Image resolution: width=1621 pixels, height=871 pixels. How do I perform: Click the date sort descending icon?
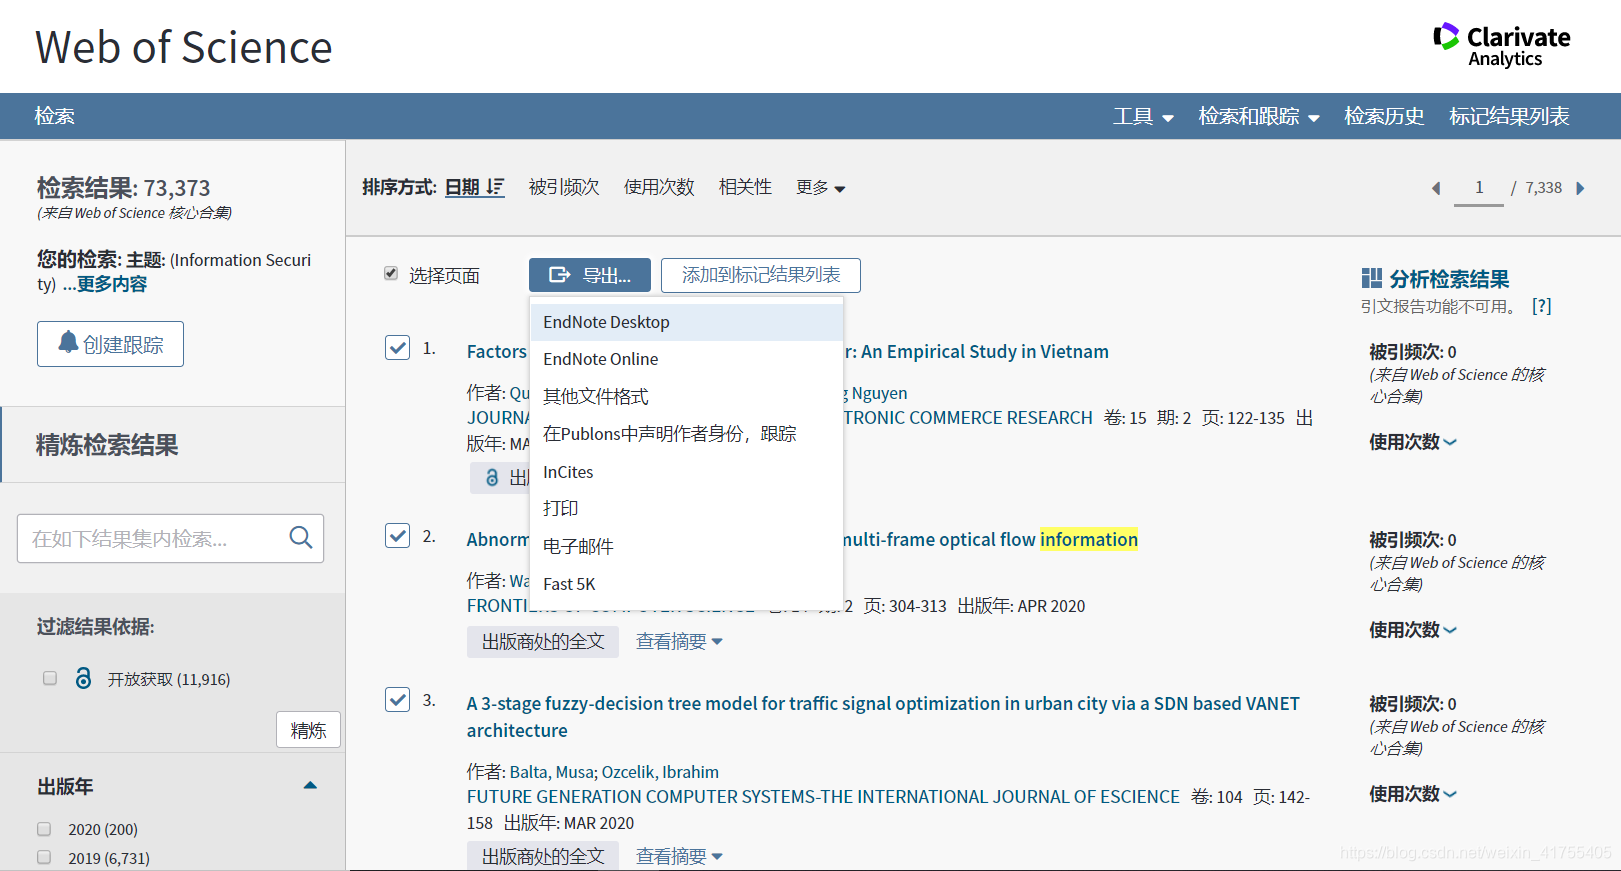coord(495,187)
